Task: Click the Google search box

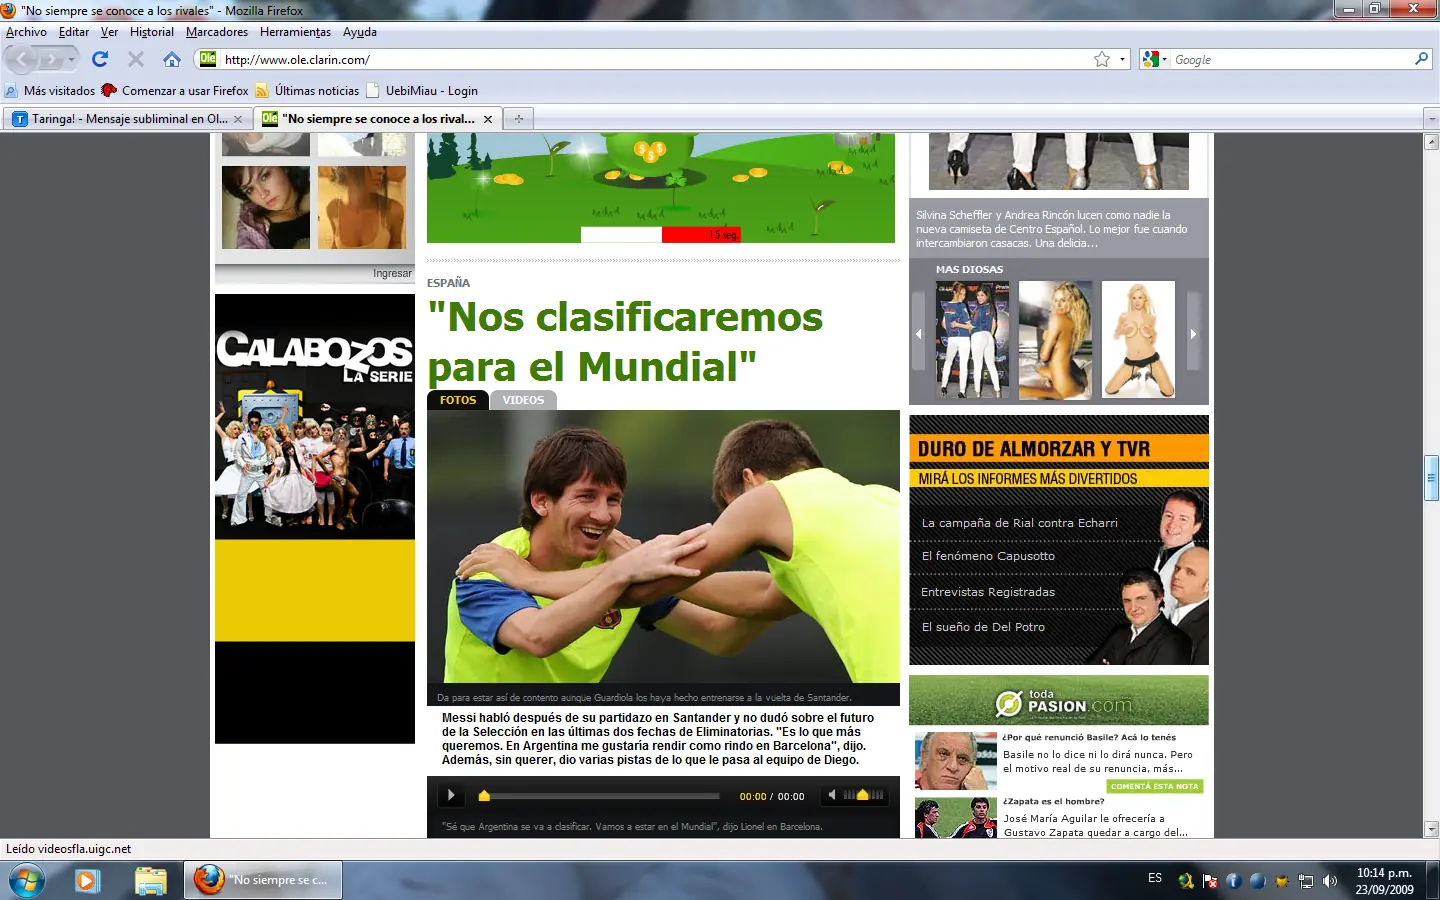Action: pyautogui.click(x=1291, y=60)
